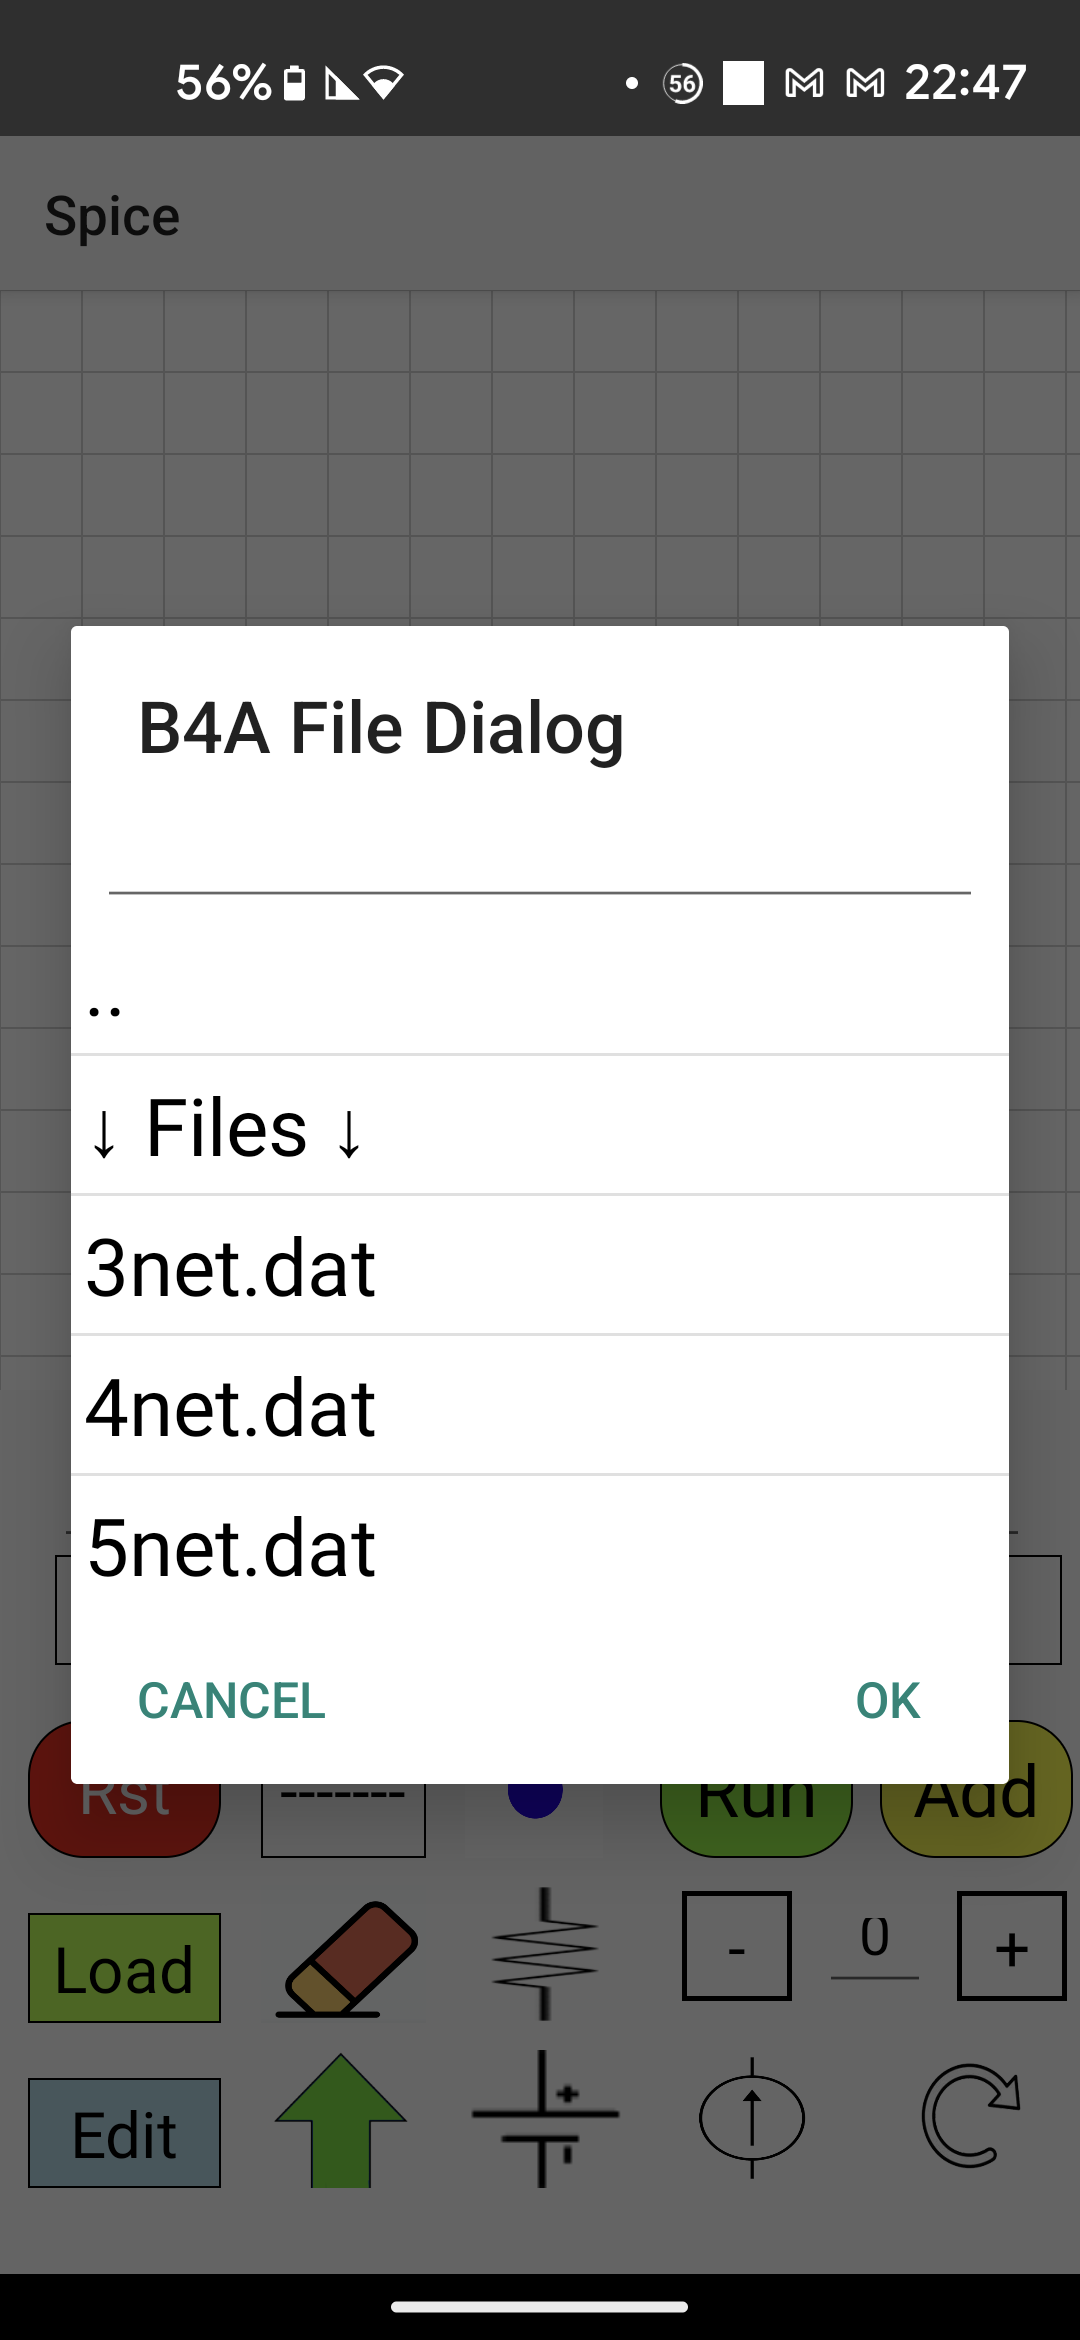Select the eraser tool icon

[347, 1960]
